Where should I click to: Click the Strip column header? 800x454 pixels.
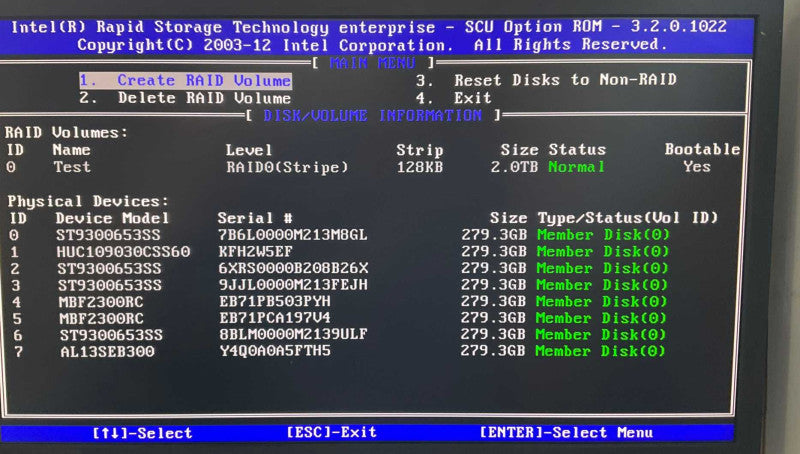coord(420,150)
